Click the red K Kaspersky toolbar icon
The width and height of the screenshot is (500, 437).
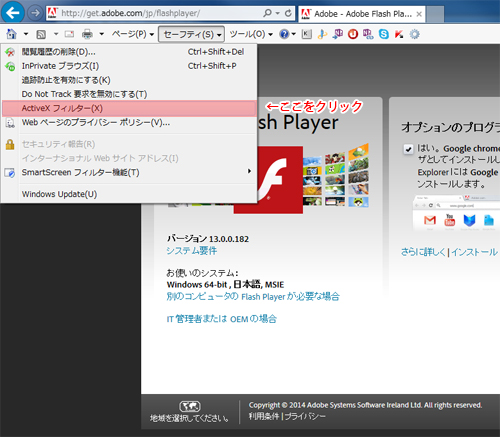click(399, 34)
